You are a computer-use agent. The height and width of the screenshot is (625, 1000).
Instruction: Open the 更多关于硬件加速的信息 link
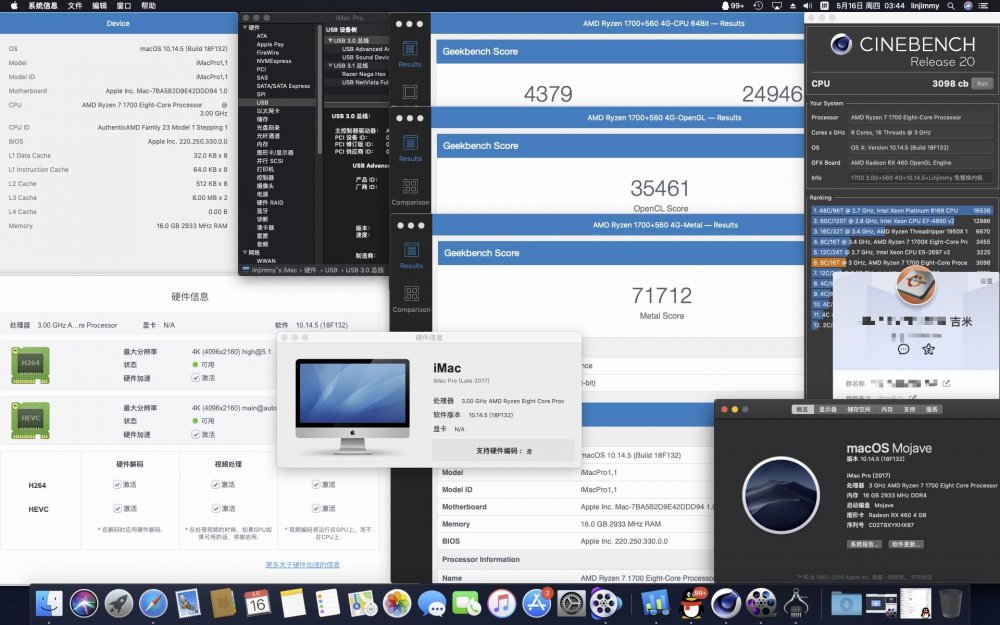302,565
